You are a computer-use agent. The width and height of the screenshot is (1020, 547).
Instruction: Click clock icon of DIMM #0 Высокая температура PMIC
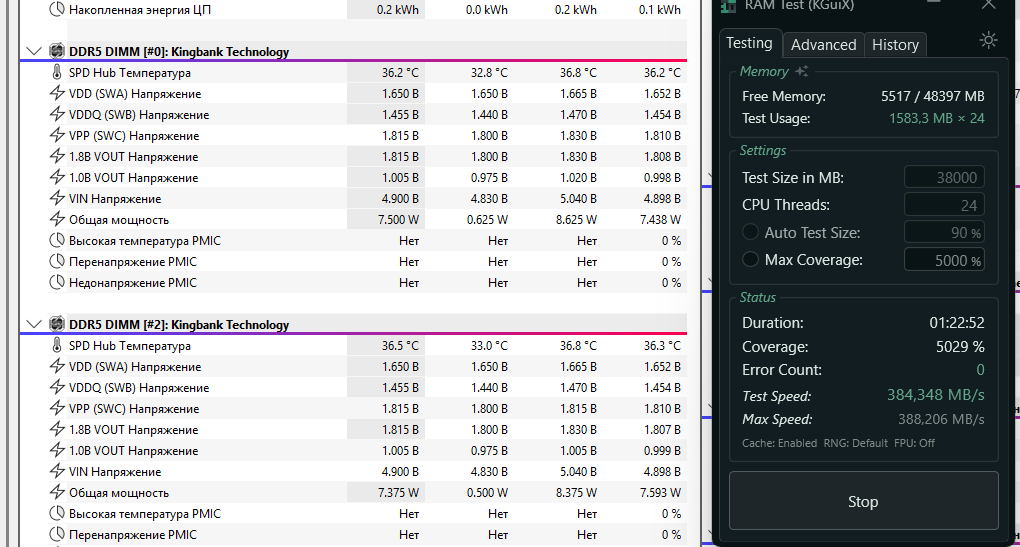tap(57, 241)
